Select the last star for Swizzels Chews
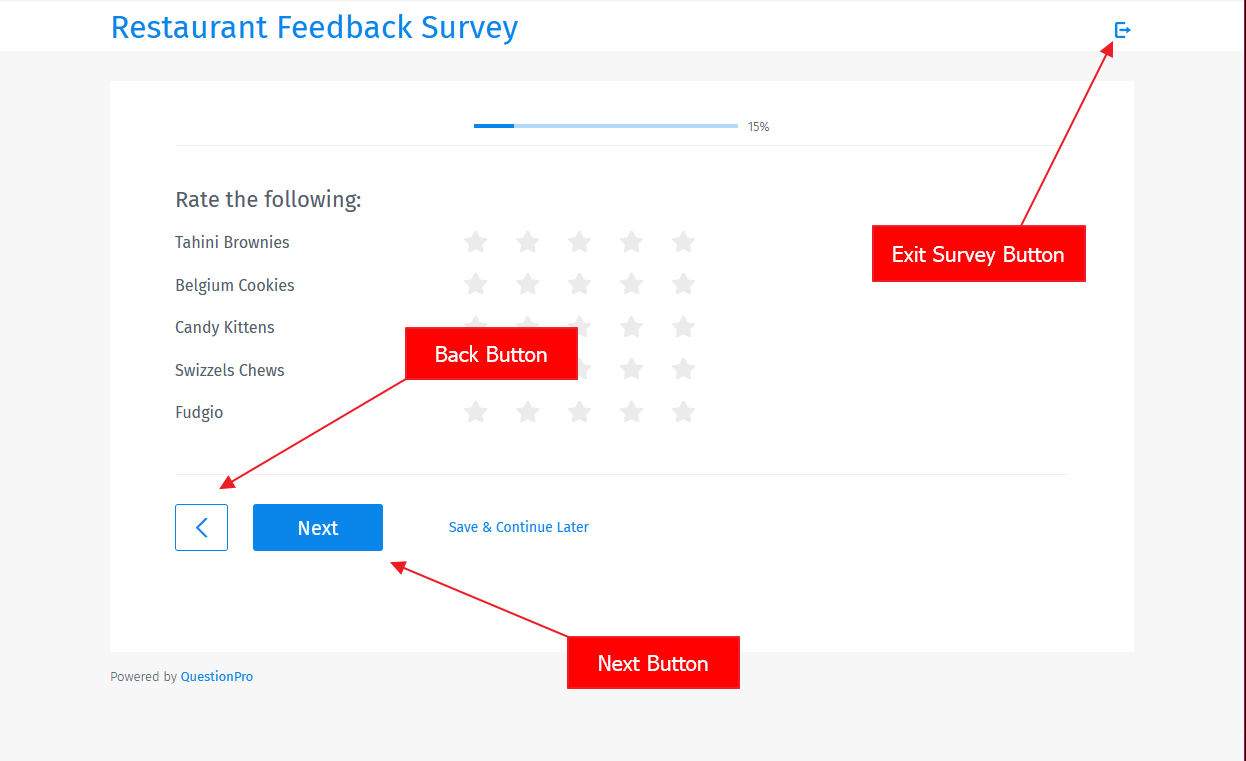The image size is (1246, 761). click(683, 369)
